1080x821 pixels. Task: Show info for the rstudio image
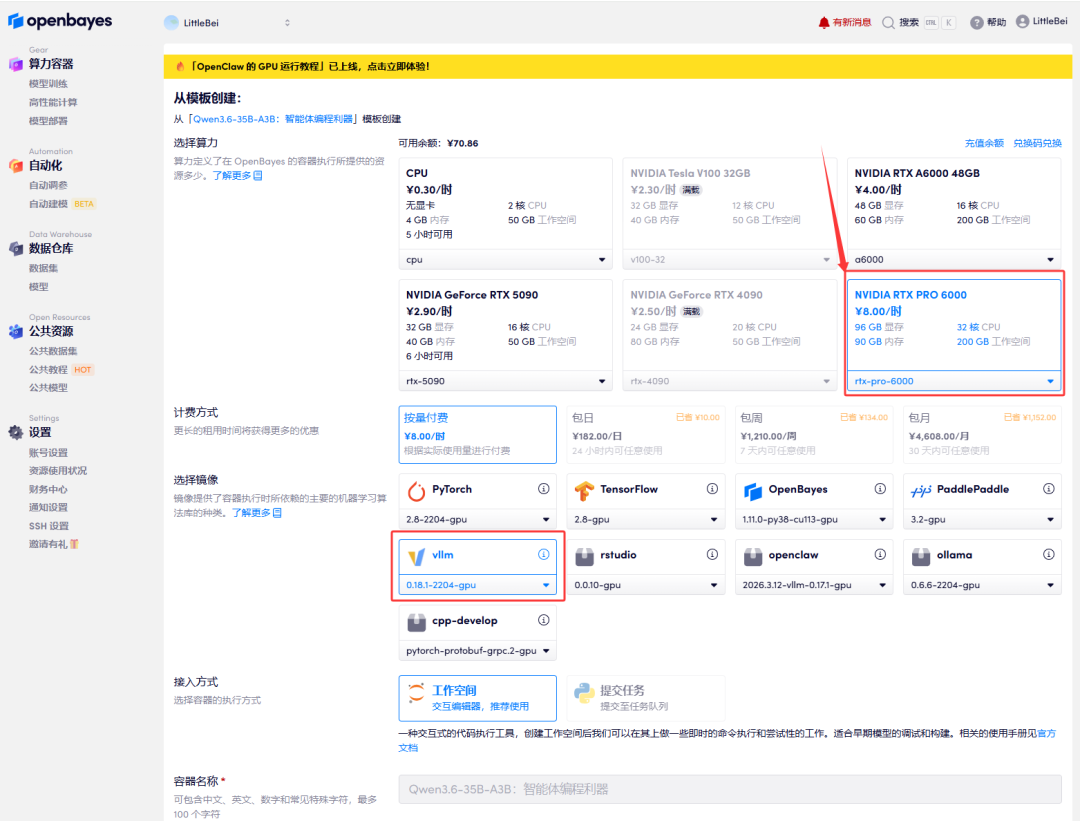712,554
